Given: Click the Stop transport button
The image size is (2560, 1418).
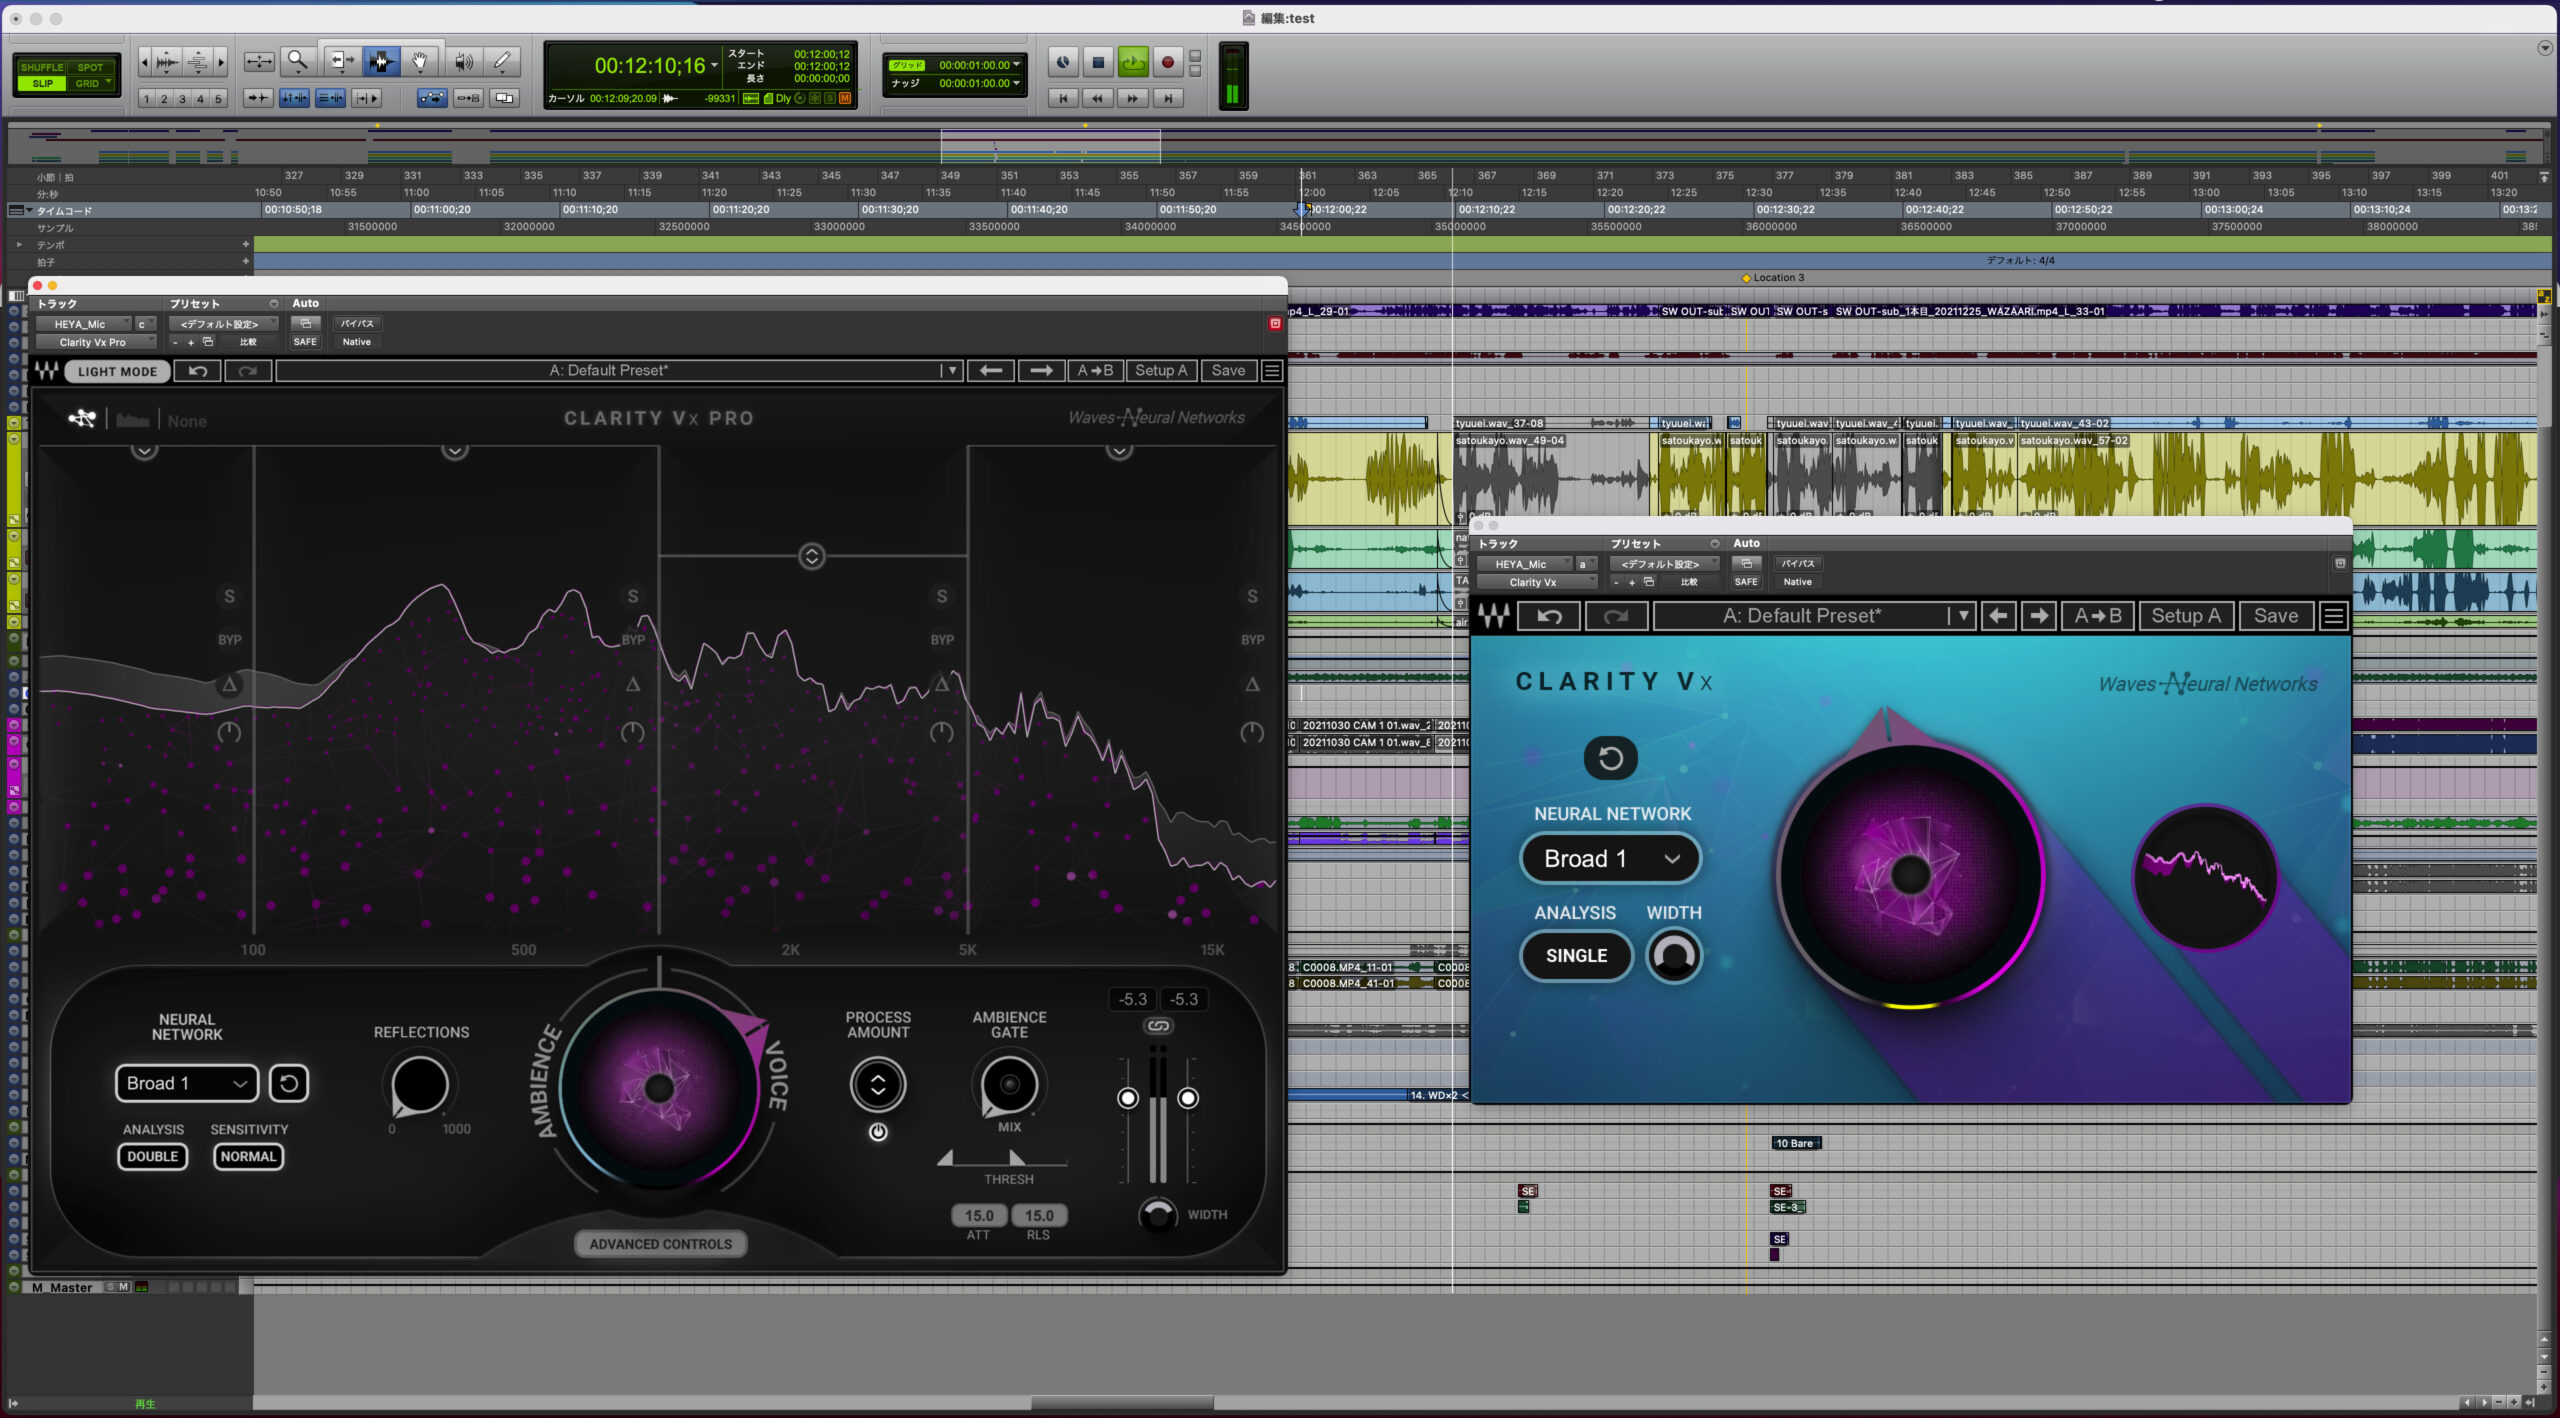Looking at the screenshot, I should coord(1098,63).
